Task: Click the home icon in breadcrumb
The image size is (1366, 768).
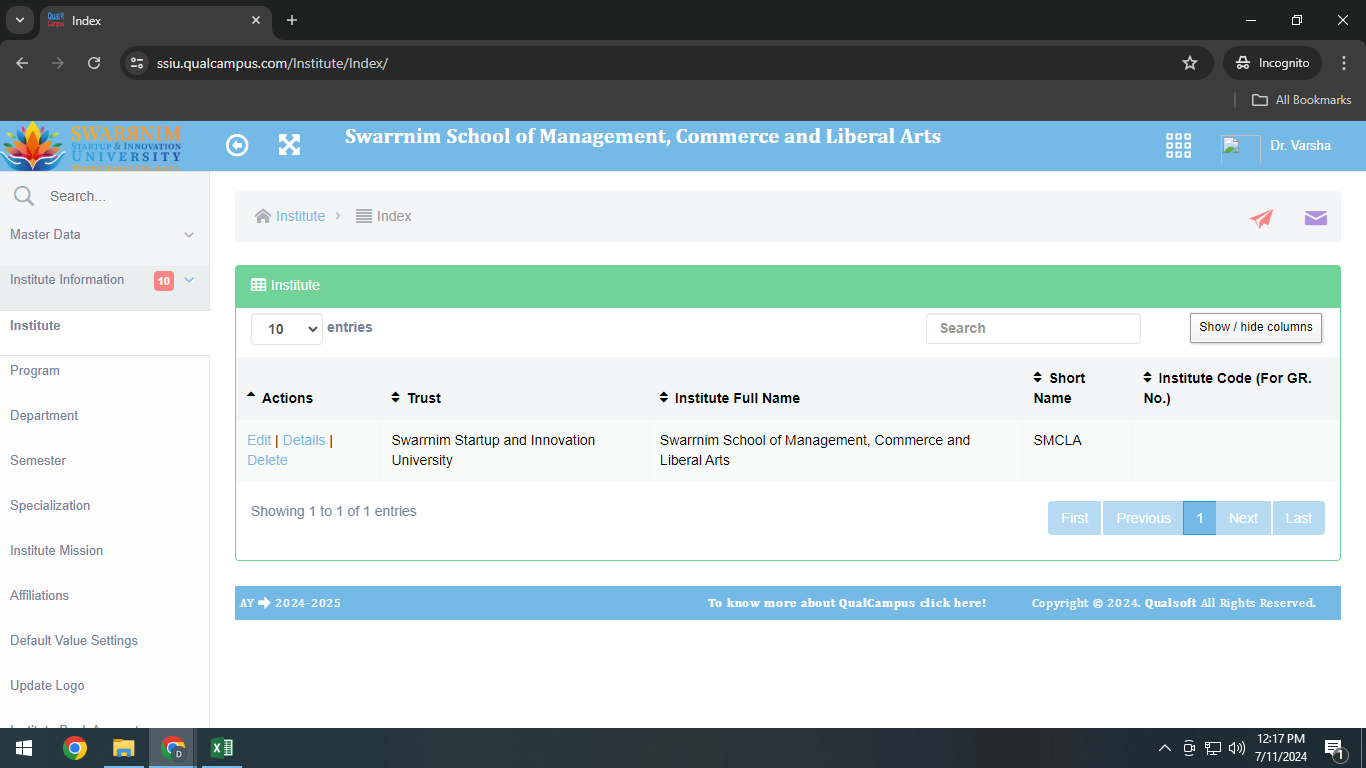Action: [x=263, y=216]
